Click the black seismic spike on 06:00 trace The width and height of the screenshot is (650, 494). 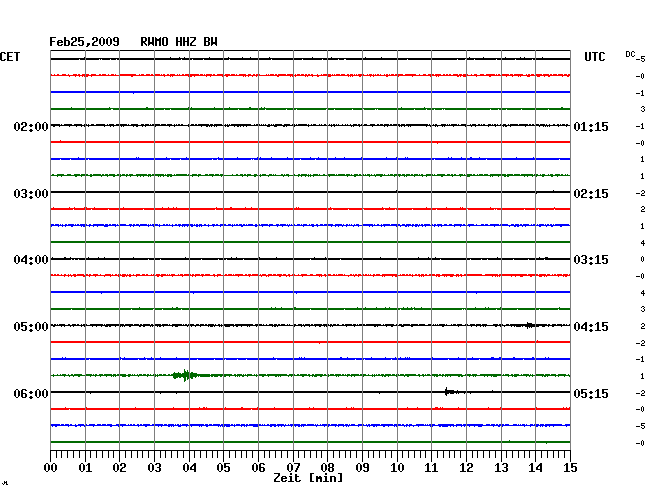450,392
